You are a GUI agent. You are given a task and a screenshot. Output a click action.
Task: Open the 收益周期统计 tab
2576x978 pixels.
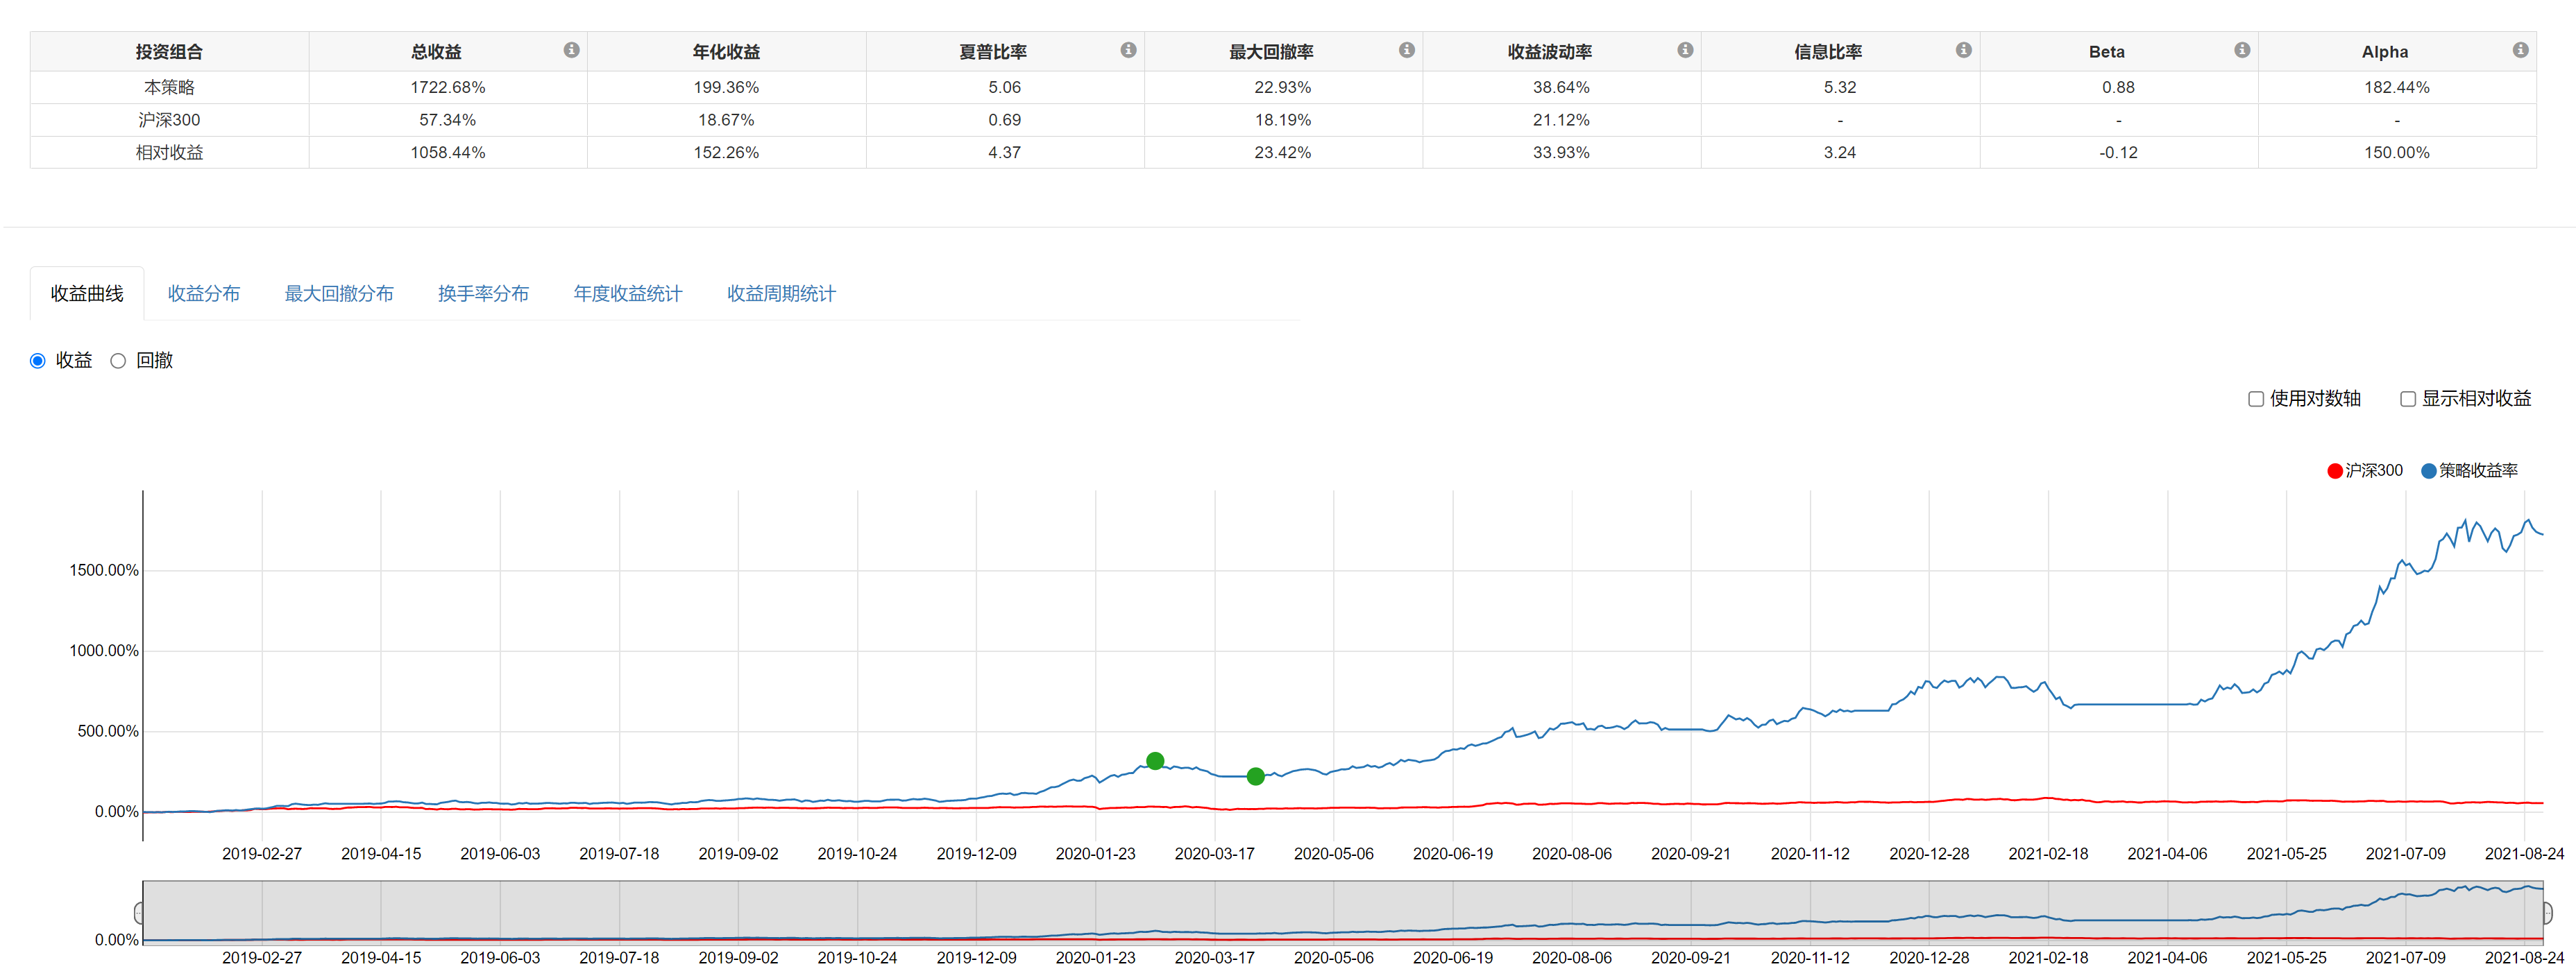781,293
